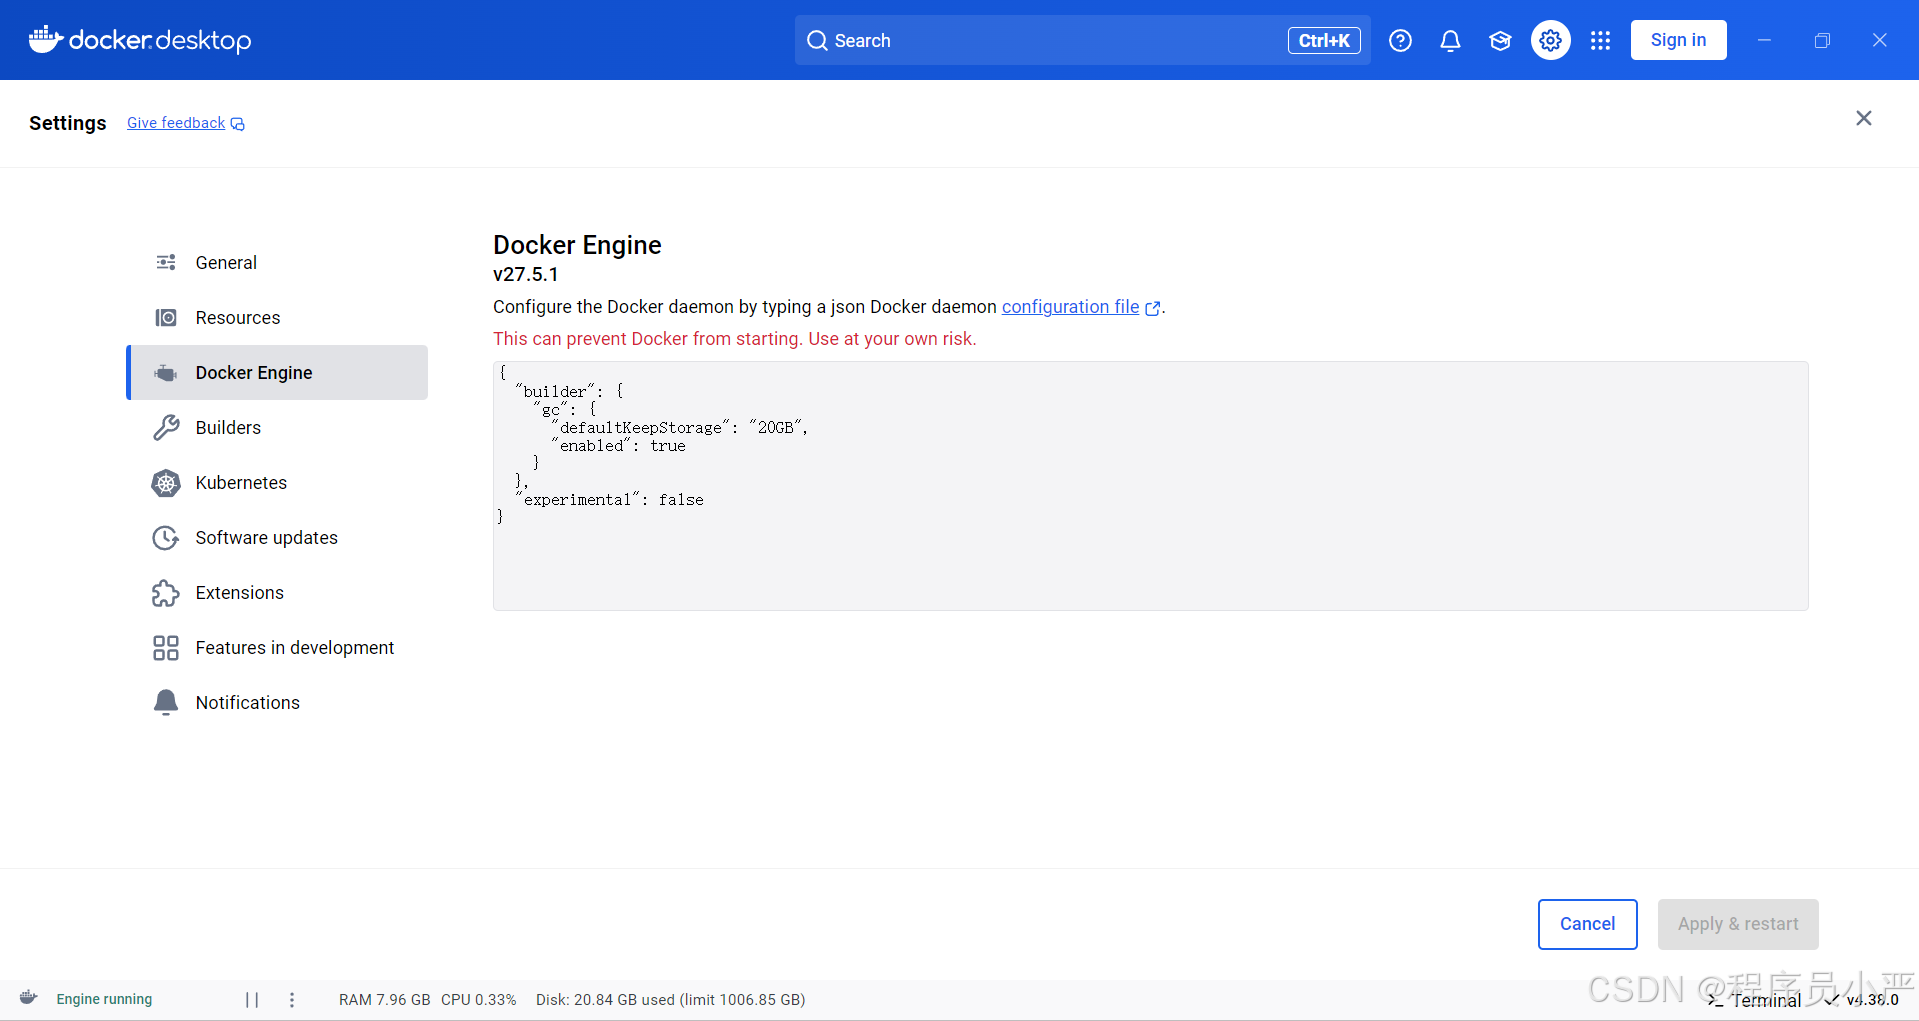The width and height of the screenshot is (1919, 1021).
Task: Open the Give feedback link
Action: pos(176,123)
